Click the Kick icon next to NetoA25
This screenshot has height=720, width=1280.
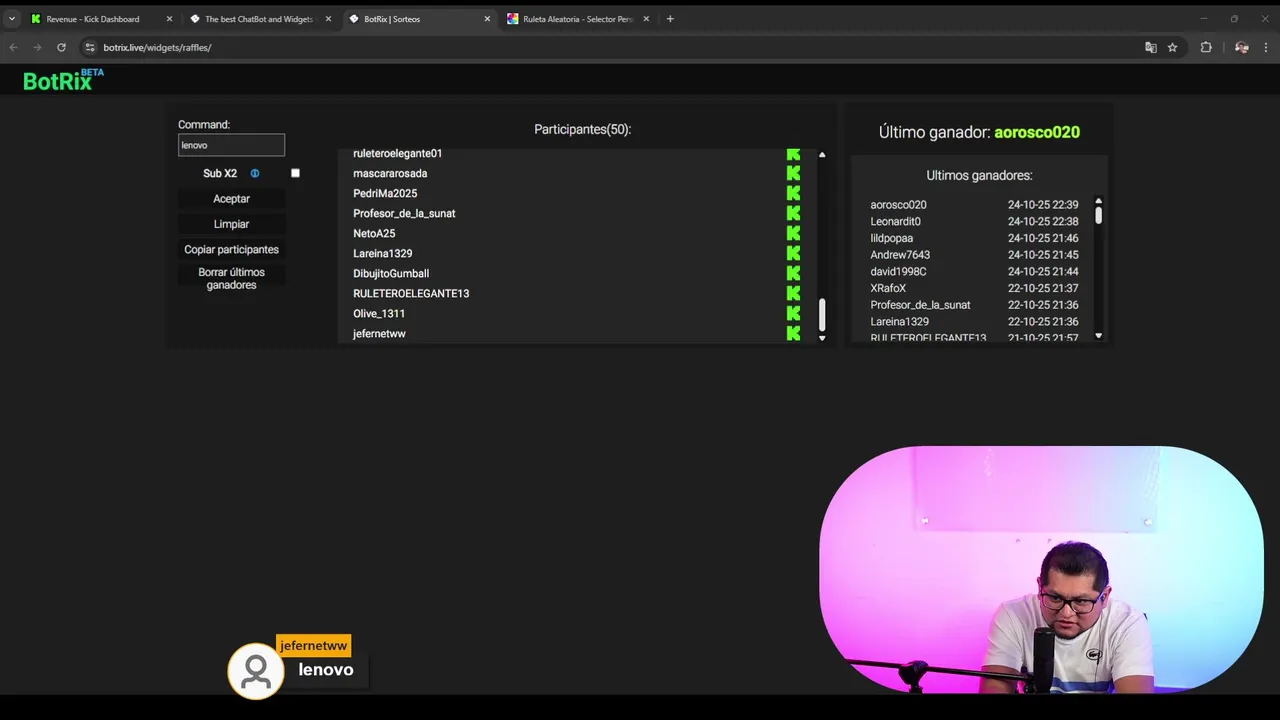pyautogui.click(x=793, y=233)
